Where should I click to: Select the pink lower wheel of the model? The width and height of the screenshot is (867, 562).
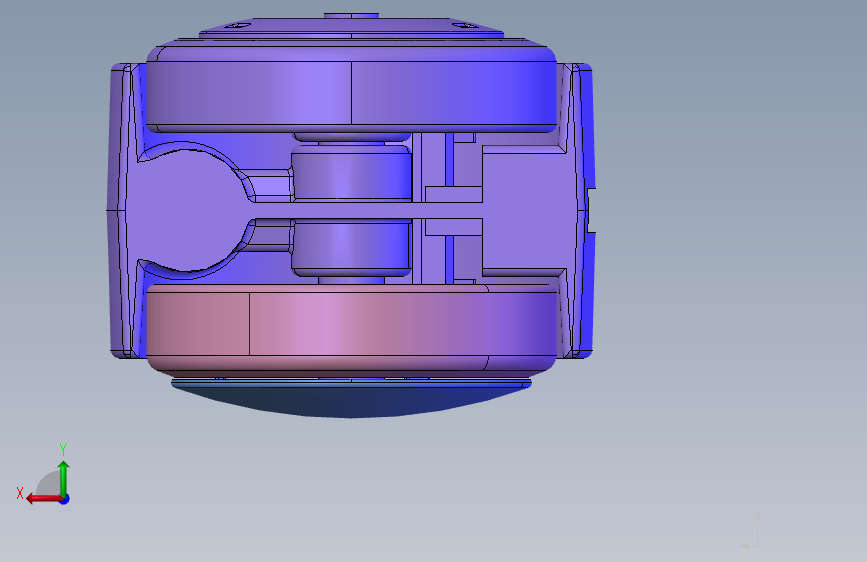[351, 329]
